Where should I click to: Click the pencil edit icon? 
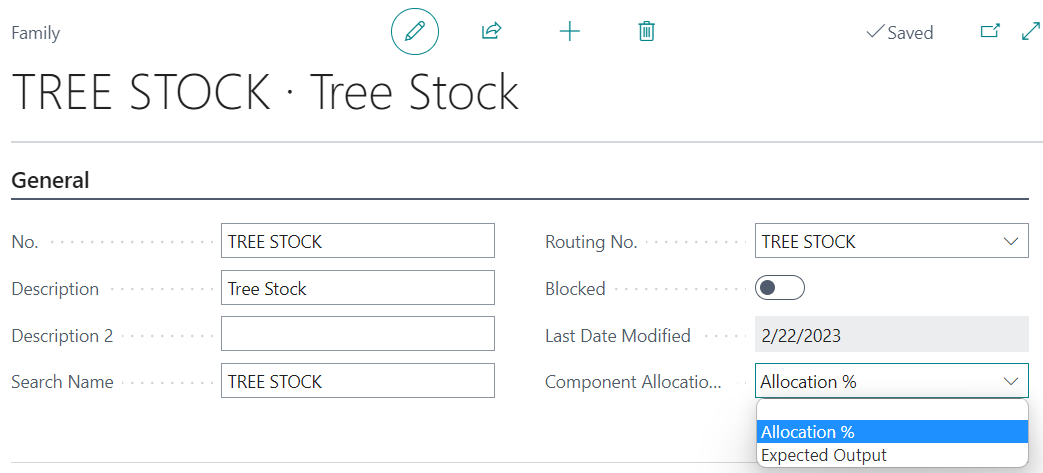point(415,31)
